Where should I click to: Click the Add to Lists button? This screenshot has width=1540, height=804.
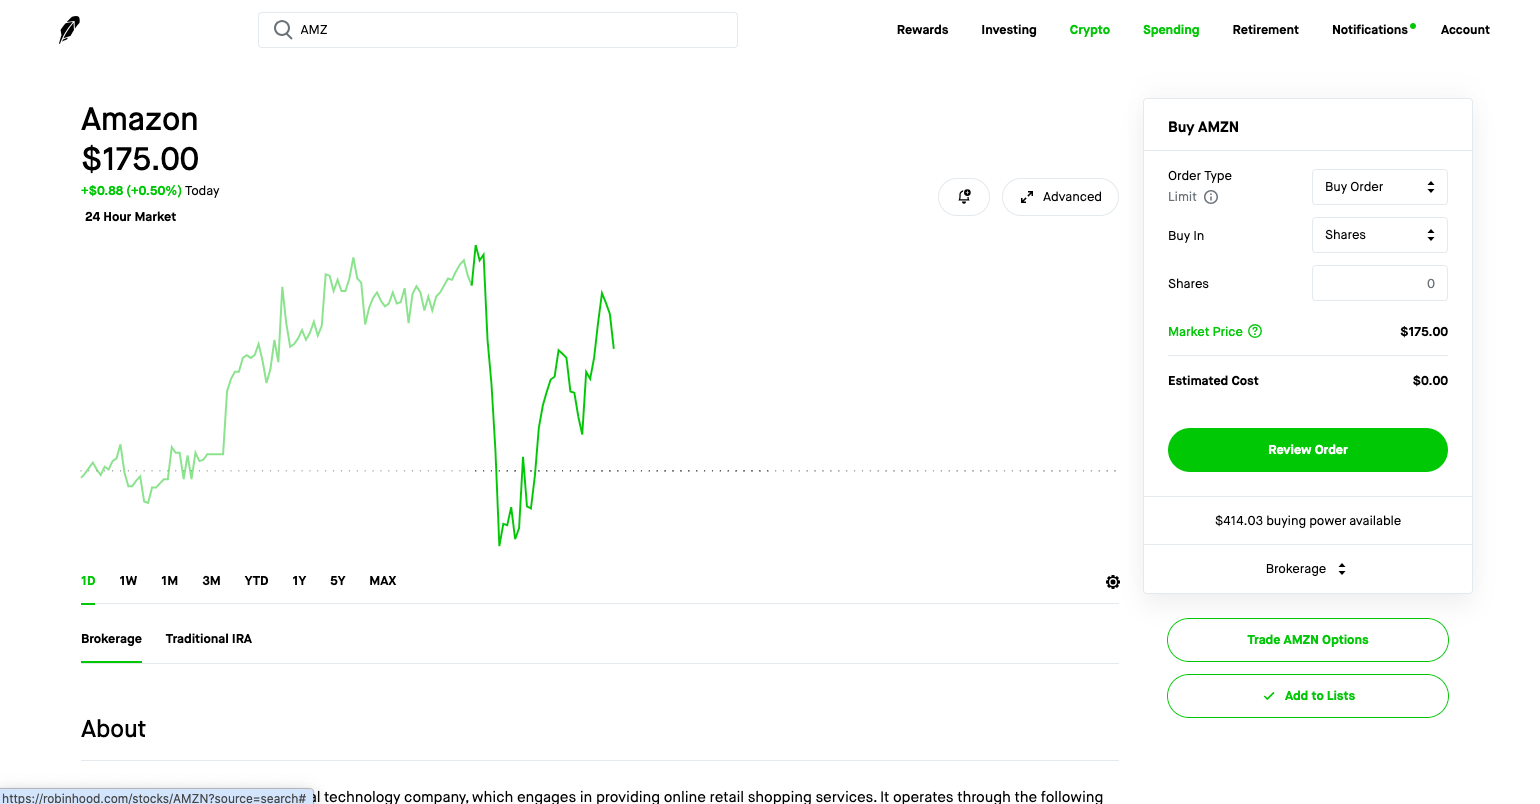(1308, 696)
